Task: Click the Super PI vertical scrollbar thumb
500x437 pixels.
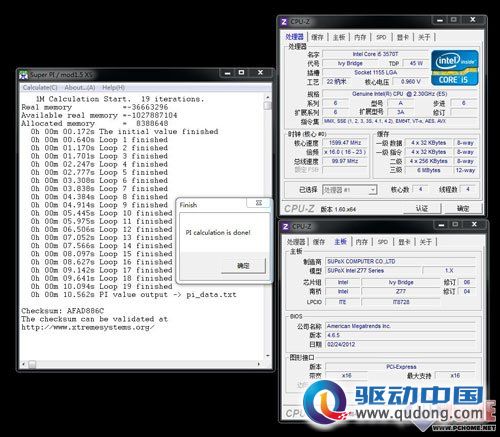Action: click(x=267, y=105)
